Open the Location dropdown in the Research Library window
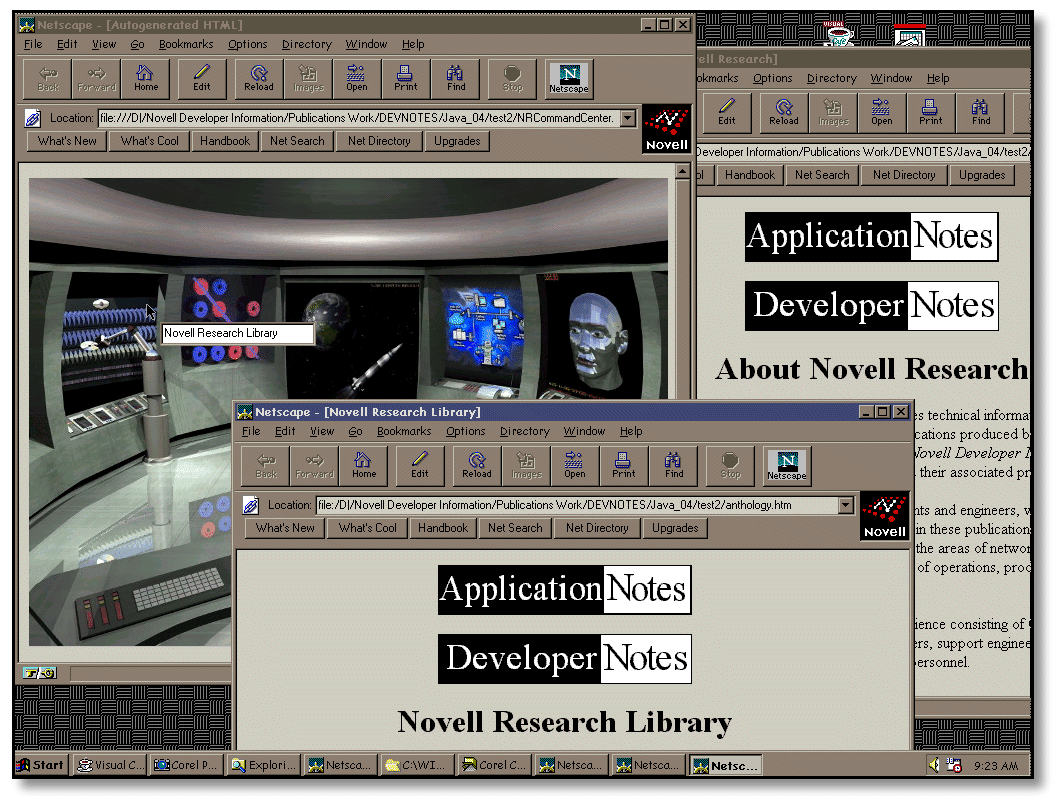Image resolution: width=1059 pixels, height=803 pixels. point(846,505)
